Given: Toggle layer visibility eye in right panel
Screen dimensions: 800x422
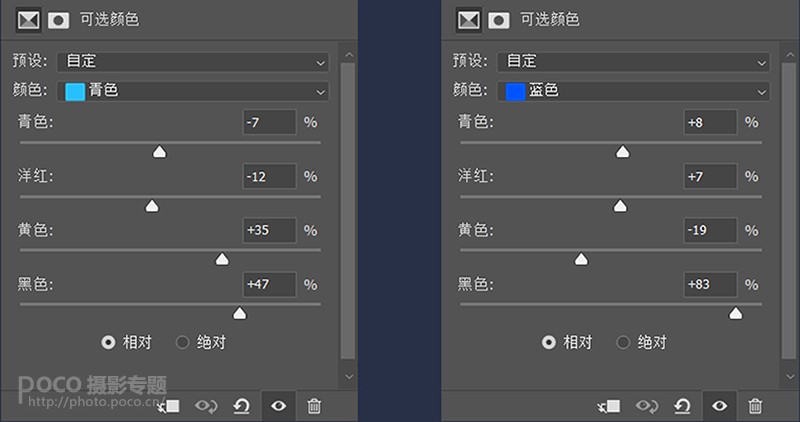Looking at the screenshot, I should click(x=719, y=405).
